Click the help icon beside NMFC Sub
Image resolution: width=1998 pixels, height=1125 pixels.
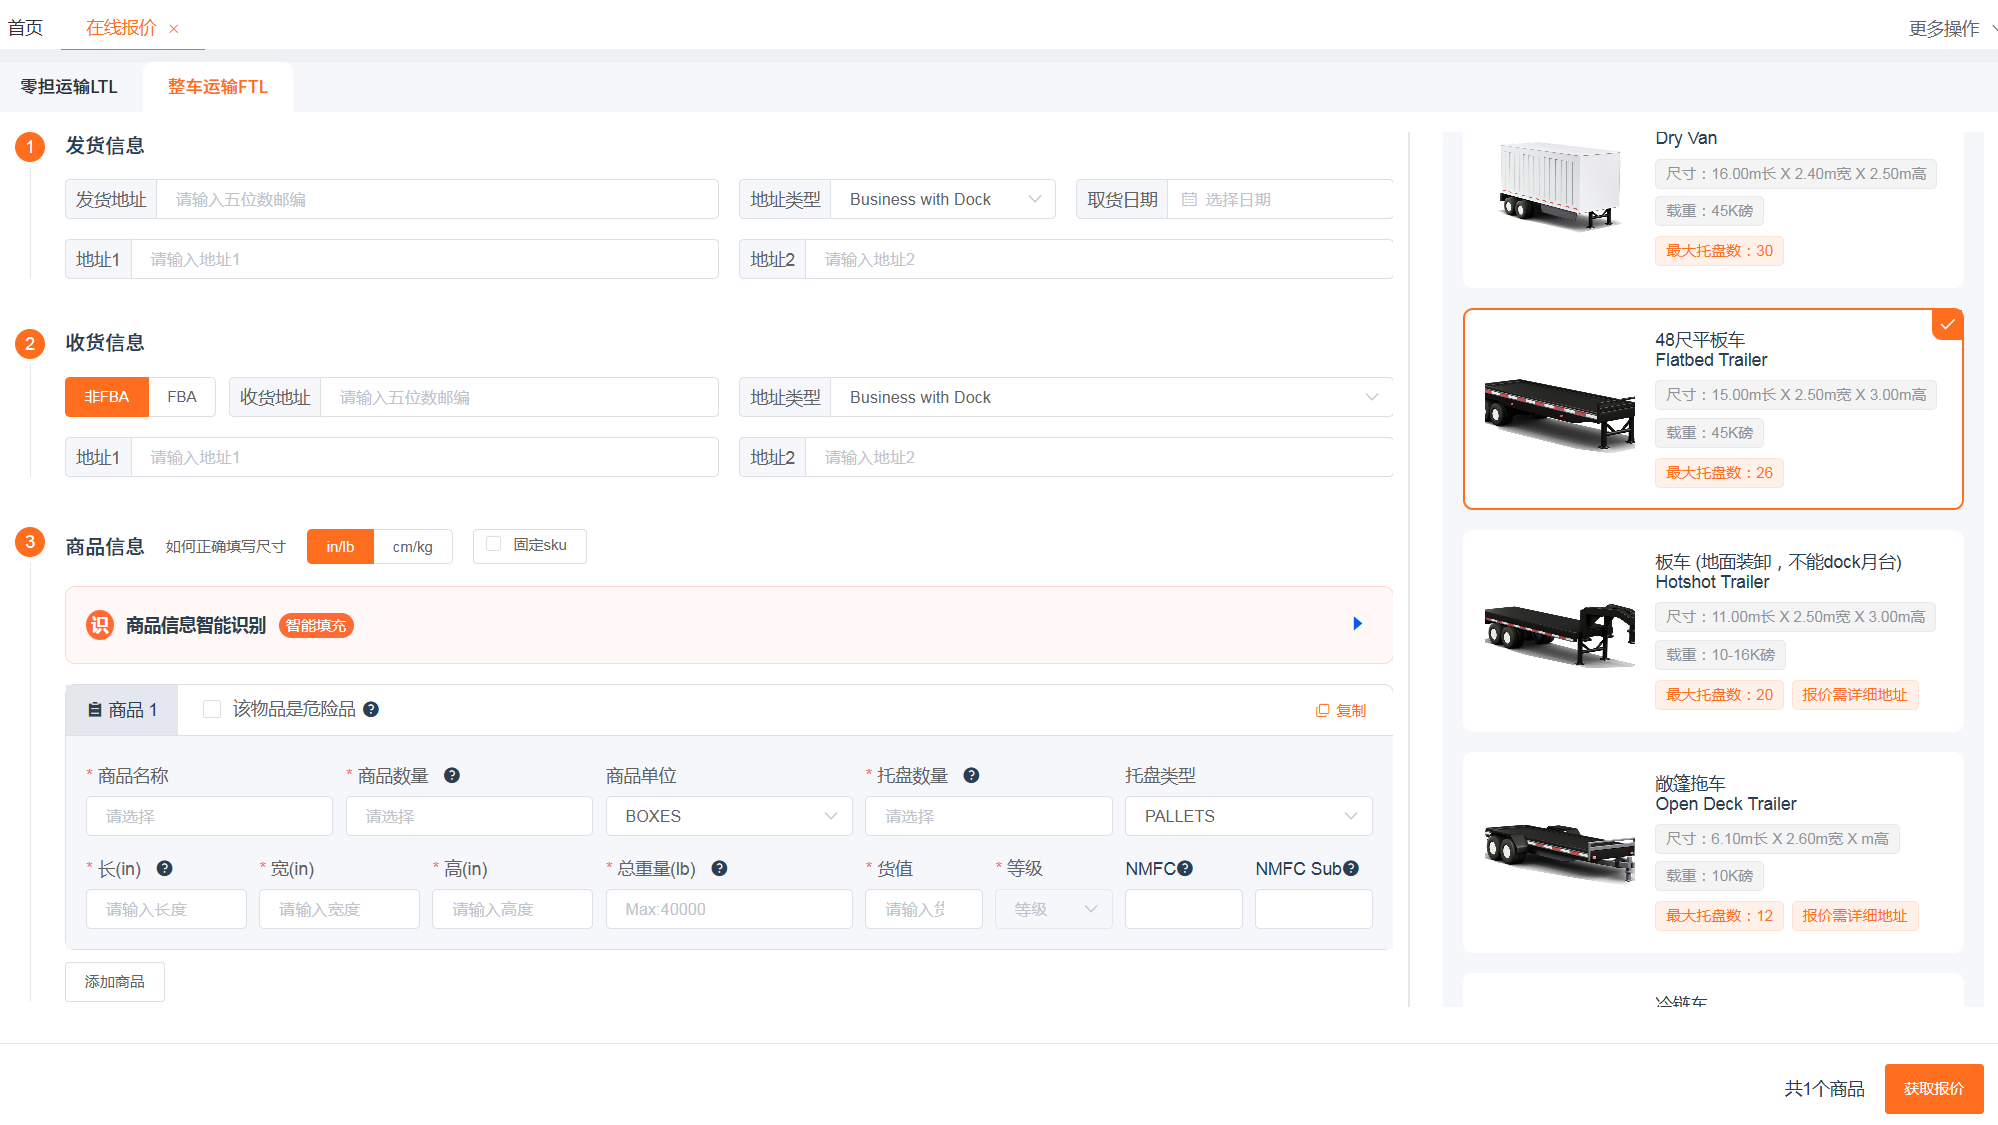point(1351,868)
